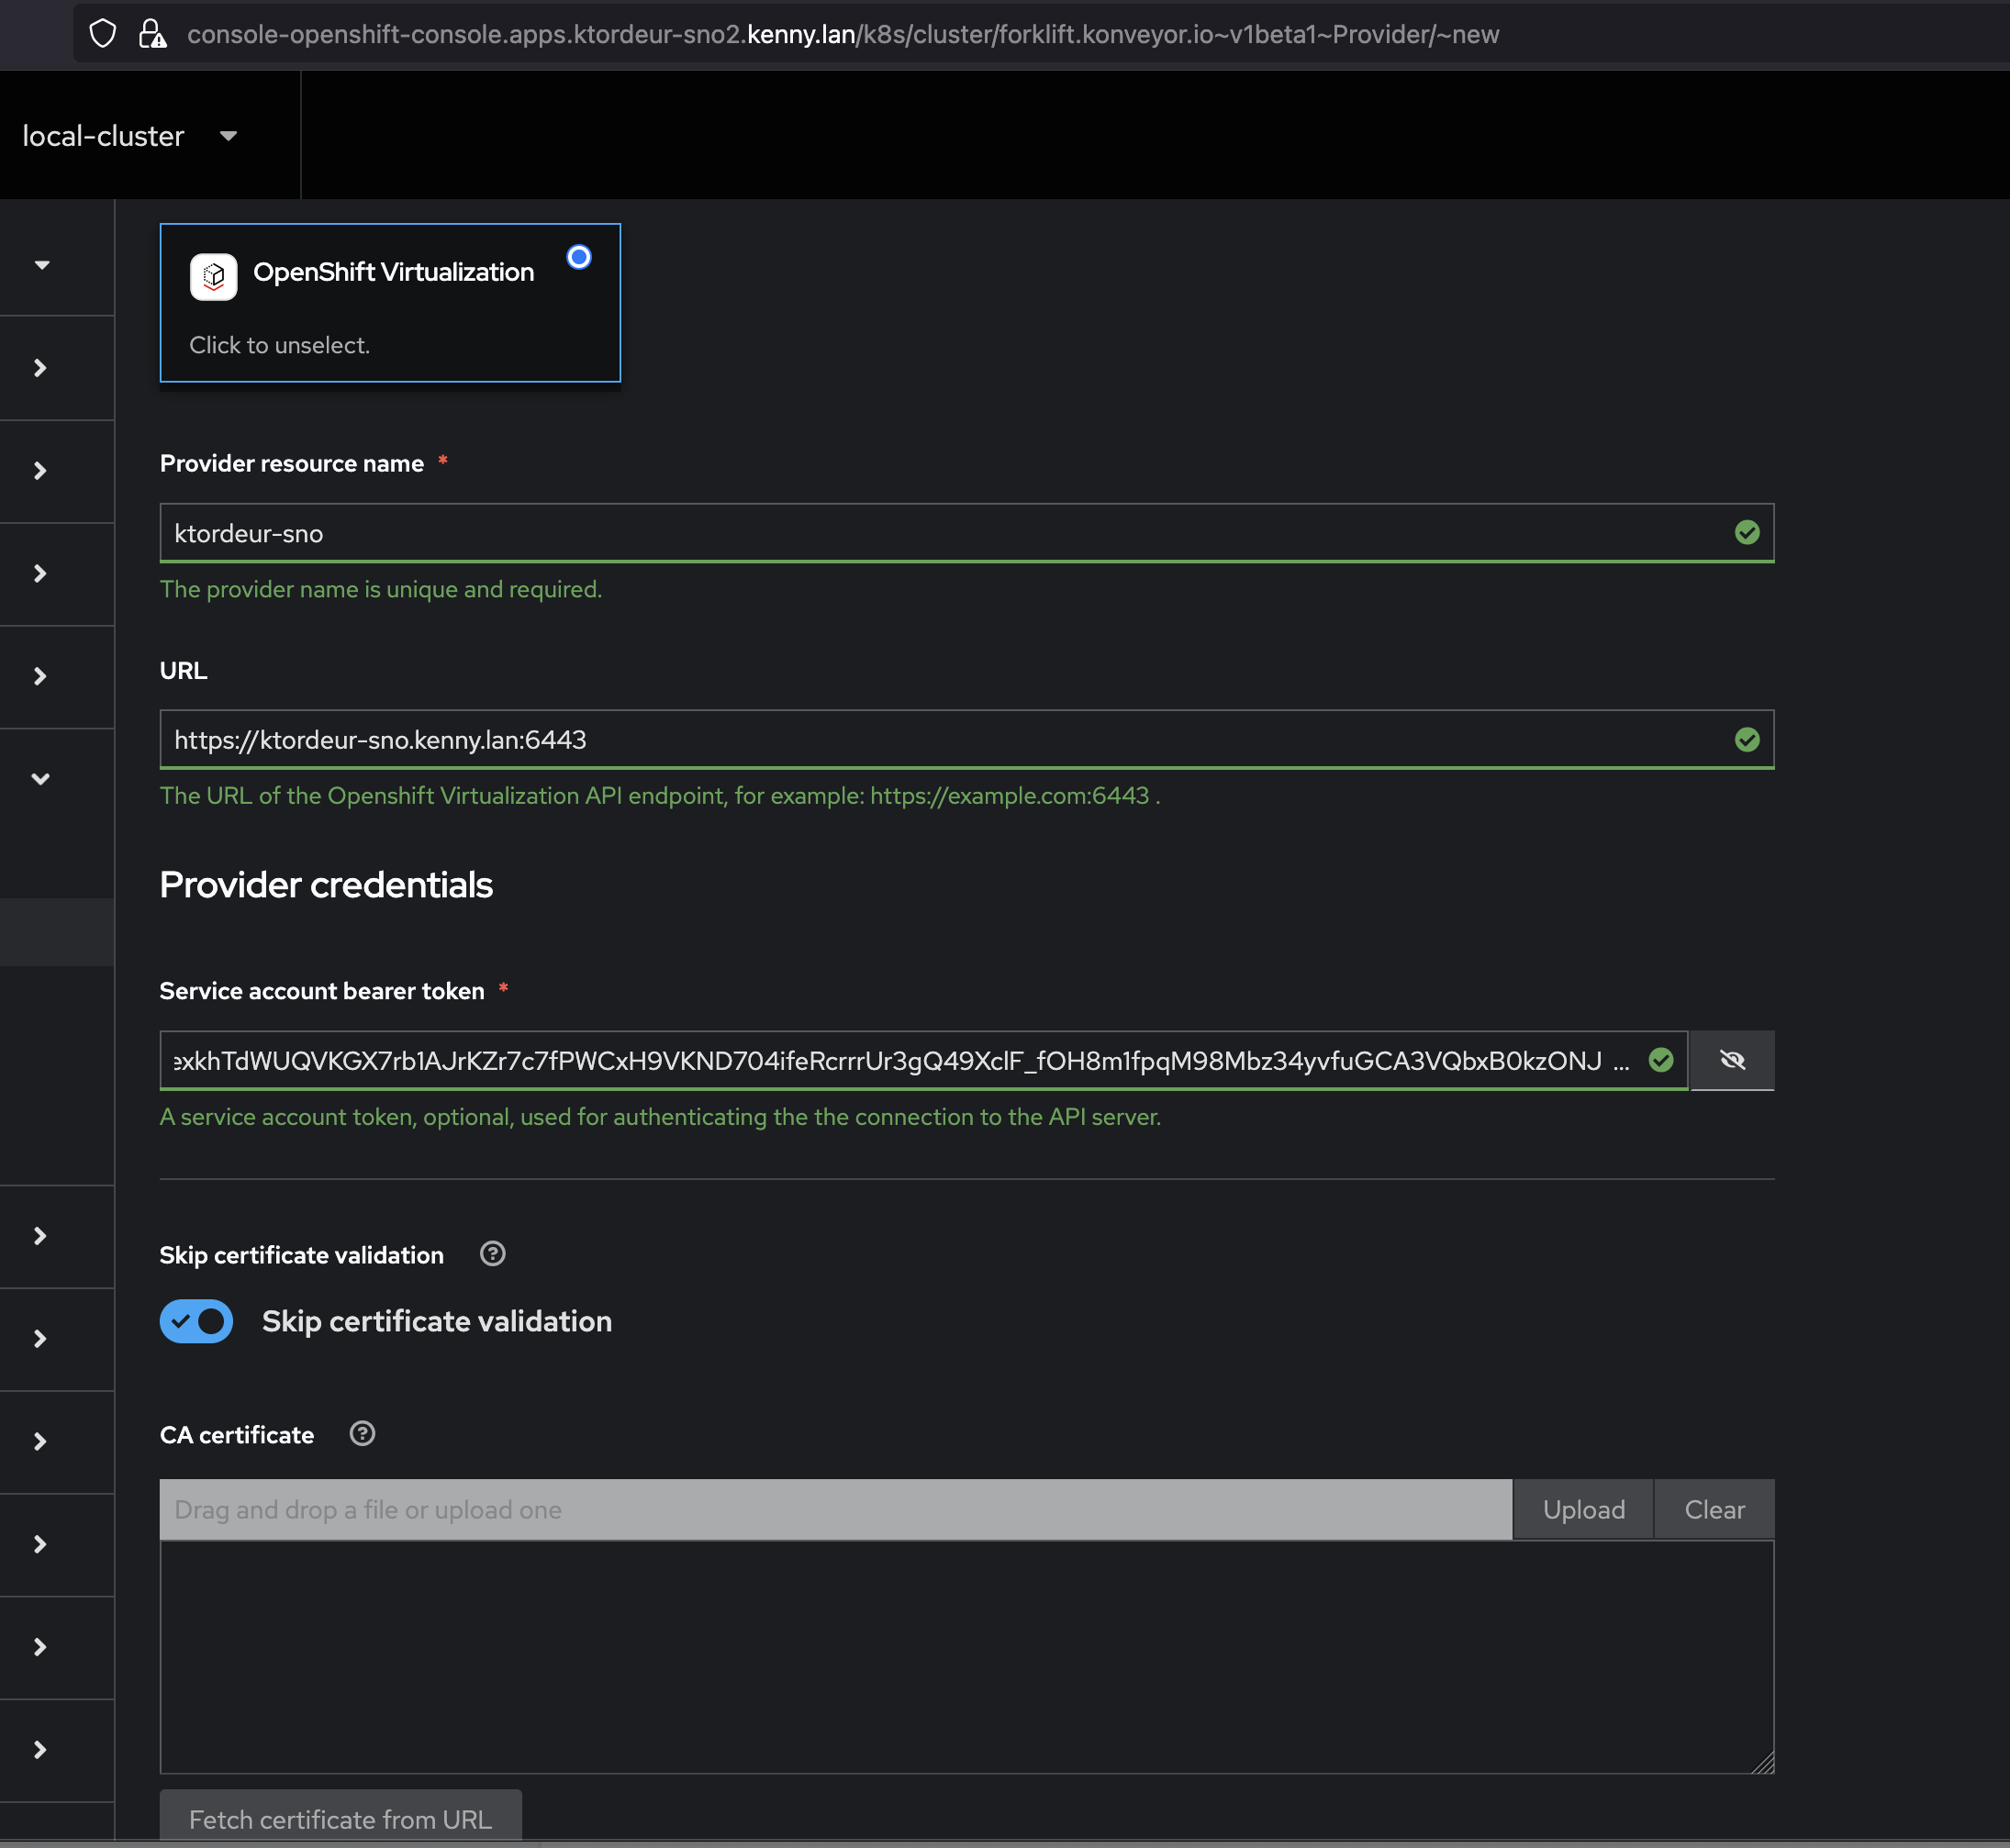The width and height of the screenshot is (2010, 1848).
Task: Click green checkmark in provider name field
Action: pyautogui.click(x=1746, y=532)
